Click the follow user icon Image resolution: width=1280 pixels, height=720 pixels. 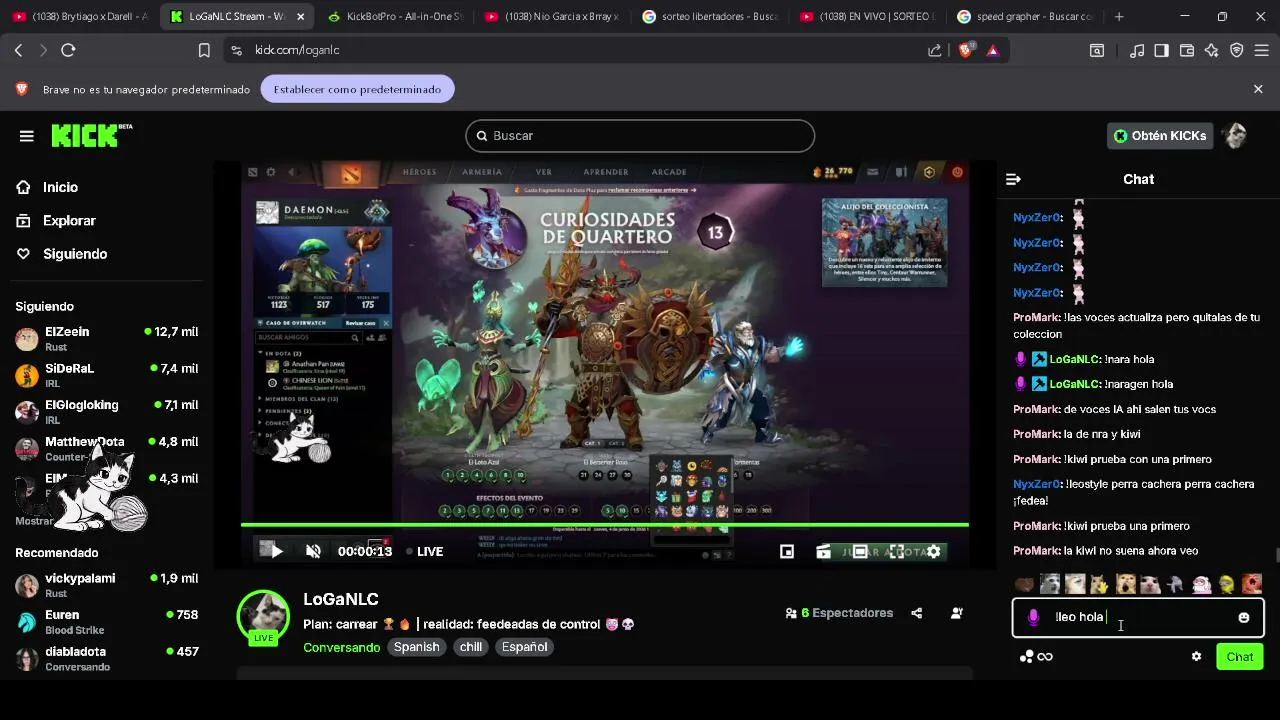coord(957,613)
